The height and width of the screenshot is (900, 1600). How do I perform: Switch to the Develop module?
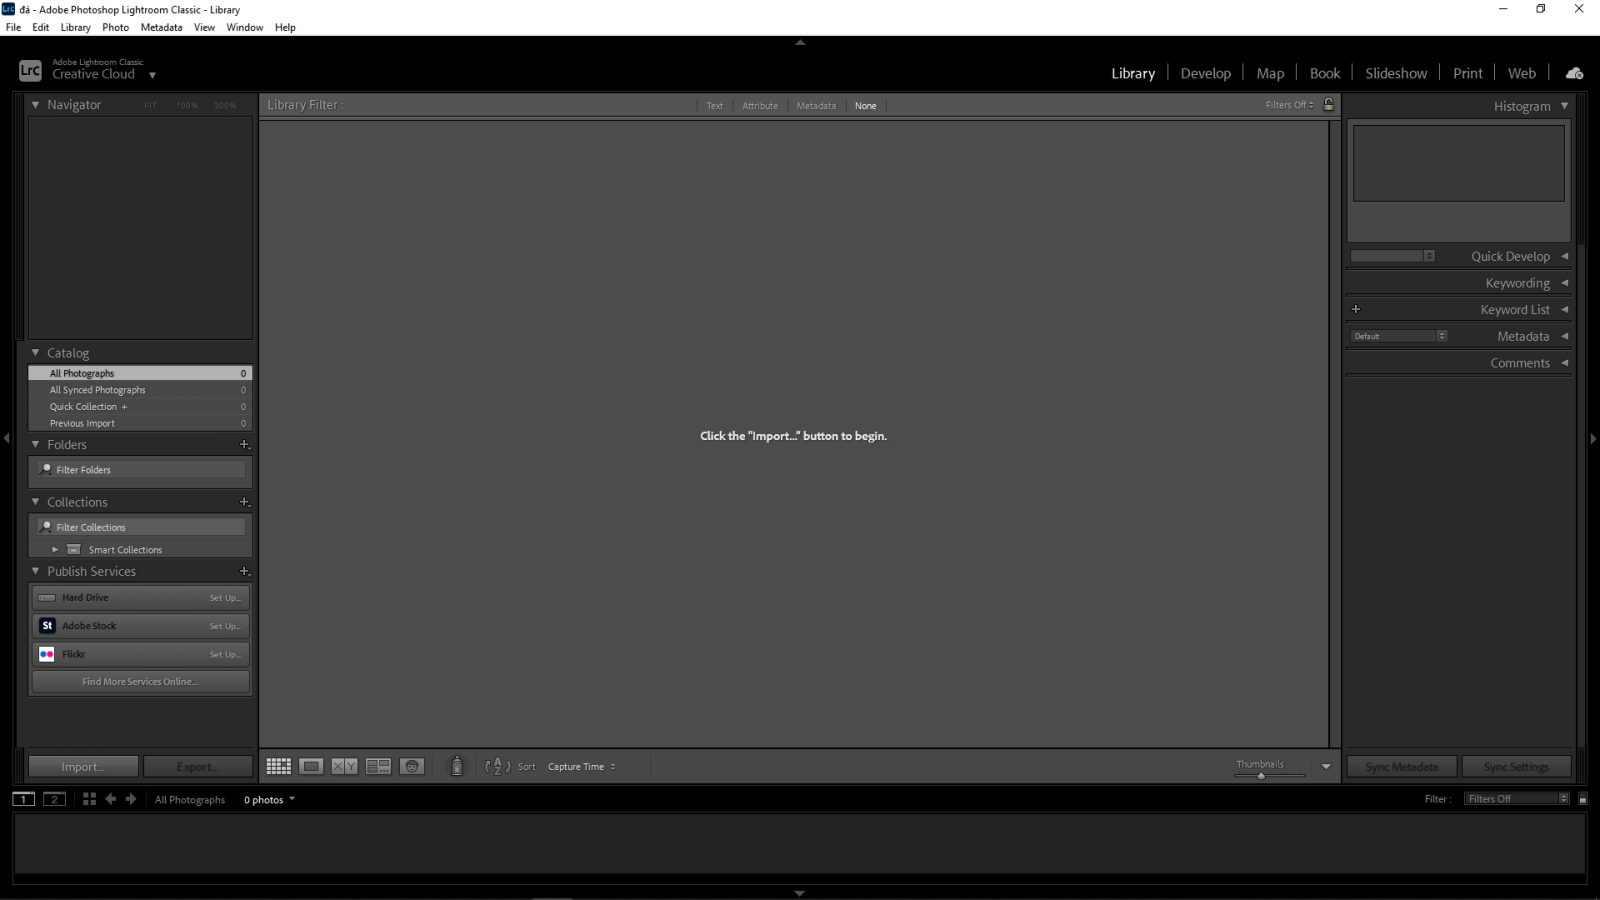[x=1205, y=72]
